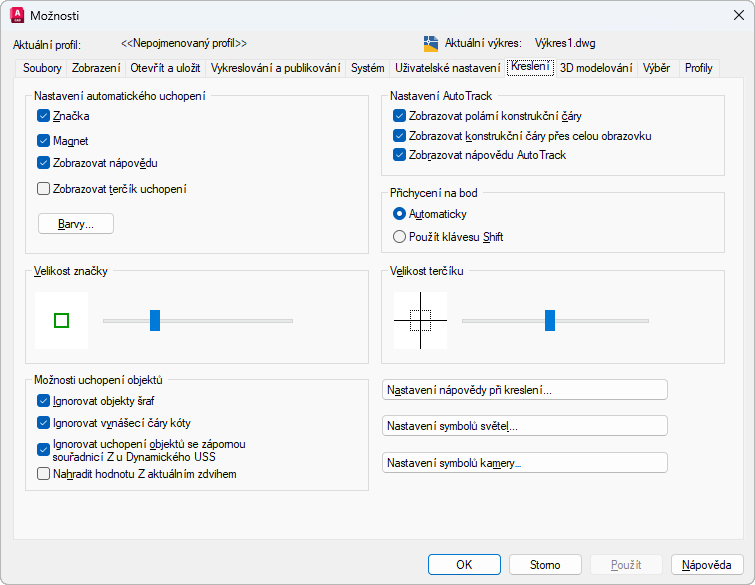The width and height of the screenshot is (755, 585).
Task: Disable the Magnet checkbox
Action: [x=43, y=141]
